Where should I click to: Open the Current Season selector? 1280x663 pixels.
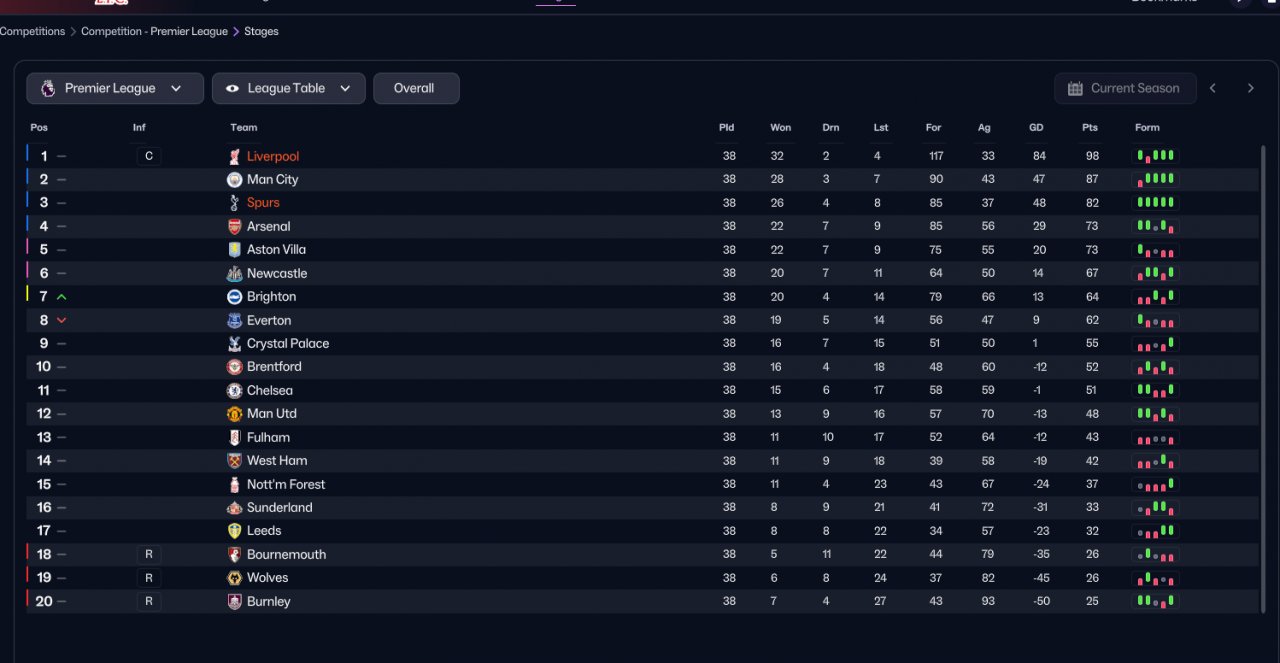(x=1125, y=88)
